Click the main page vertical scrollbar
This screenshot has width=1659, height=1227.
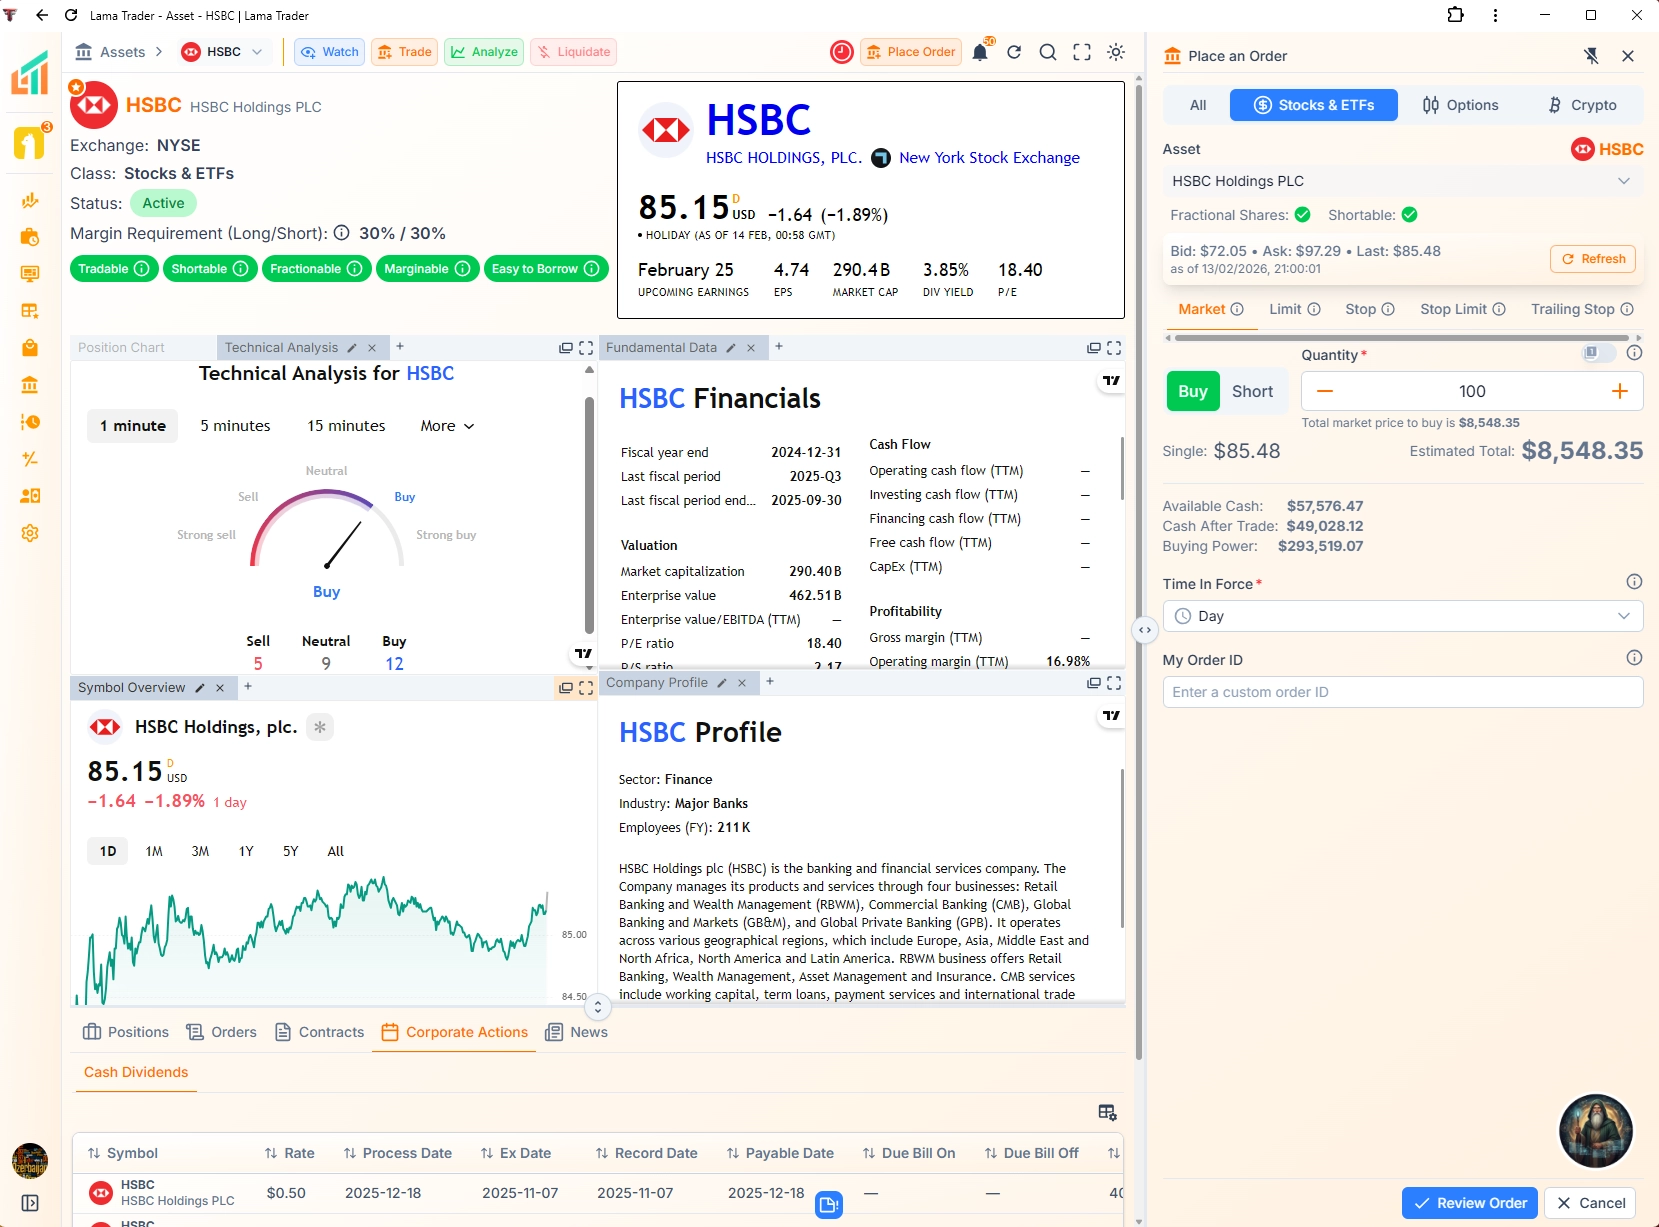[1139, 570]
